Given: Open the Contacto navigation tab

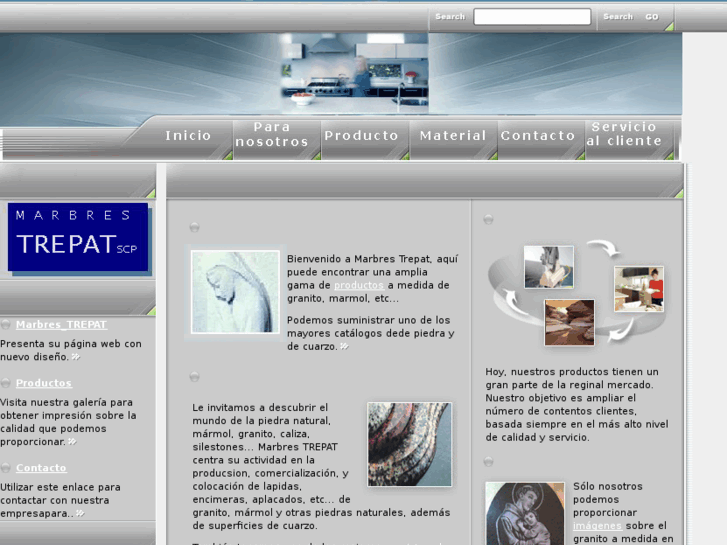Looking at the screenshot, I should (x=538, y=135).
